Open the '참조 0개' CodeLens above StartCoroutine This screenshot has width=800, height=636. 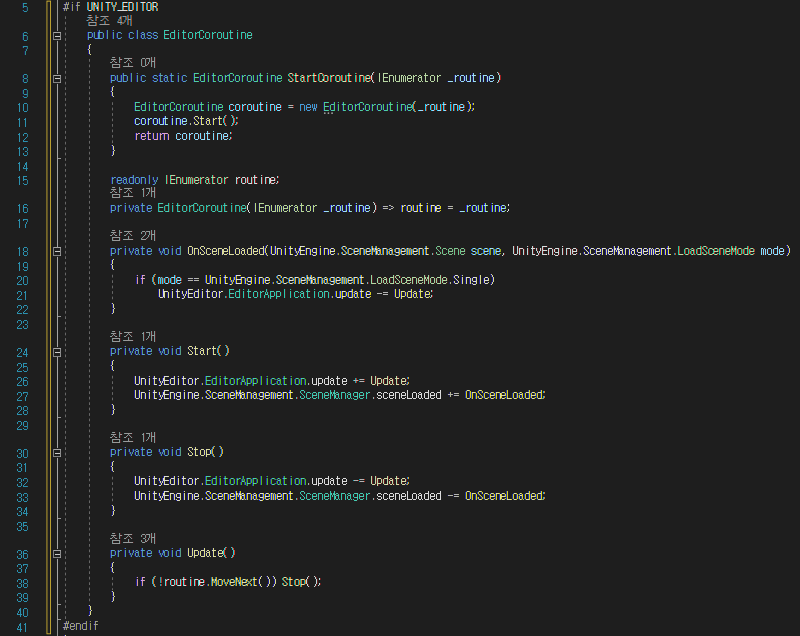(133, 63)
